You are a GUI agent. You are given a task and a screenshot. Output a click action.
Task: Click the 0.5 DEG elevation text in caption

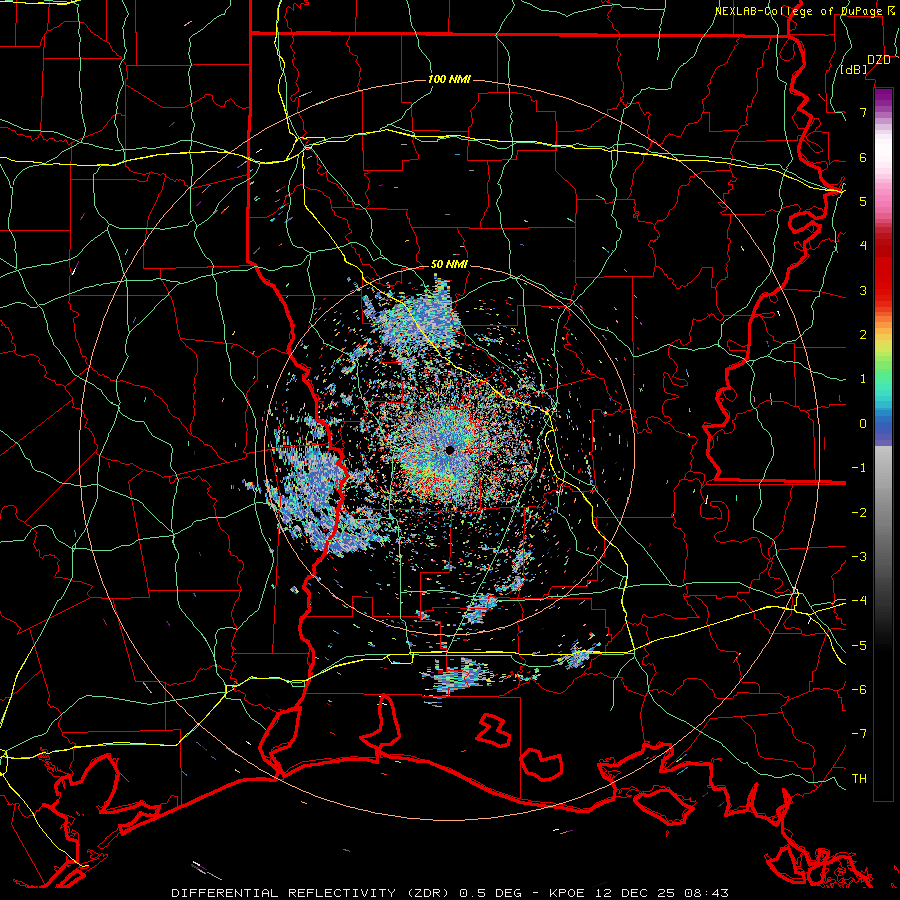[491, 893]
